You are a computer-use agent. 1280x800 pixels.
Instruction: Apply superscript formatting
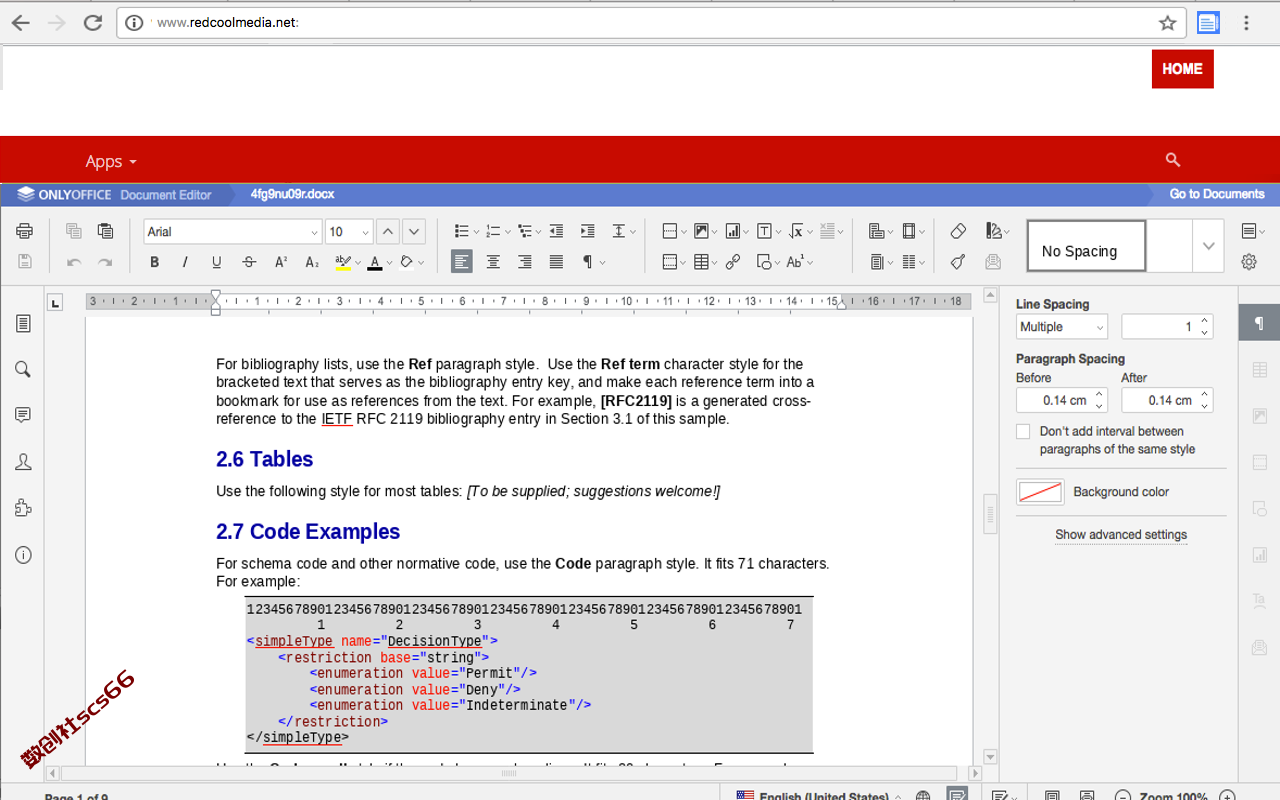pos(281,262)
